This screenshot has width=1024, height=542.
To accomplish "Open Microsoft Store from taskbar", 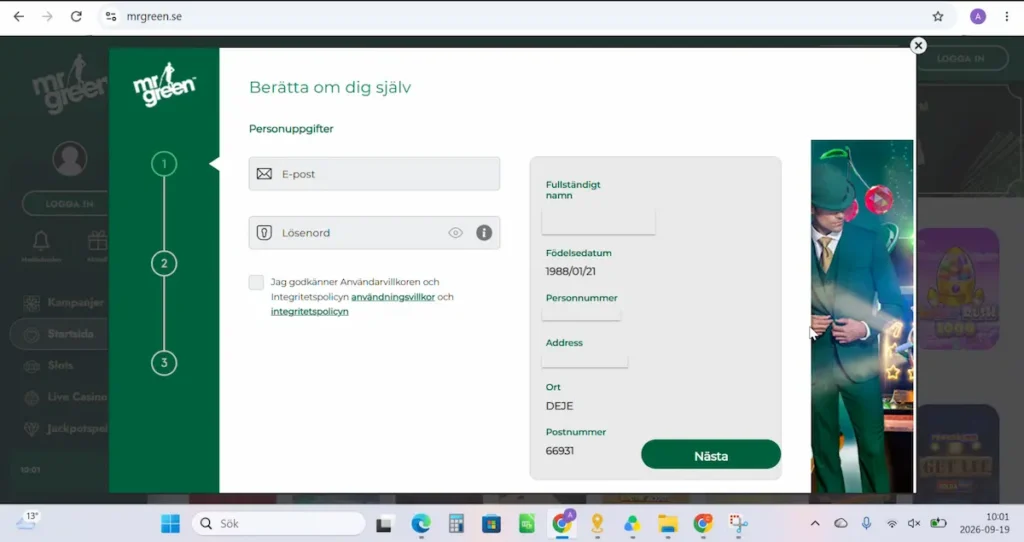I will coord(491,524).
